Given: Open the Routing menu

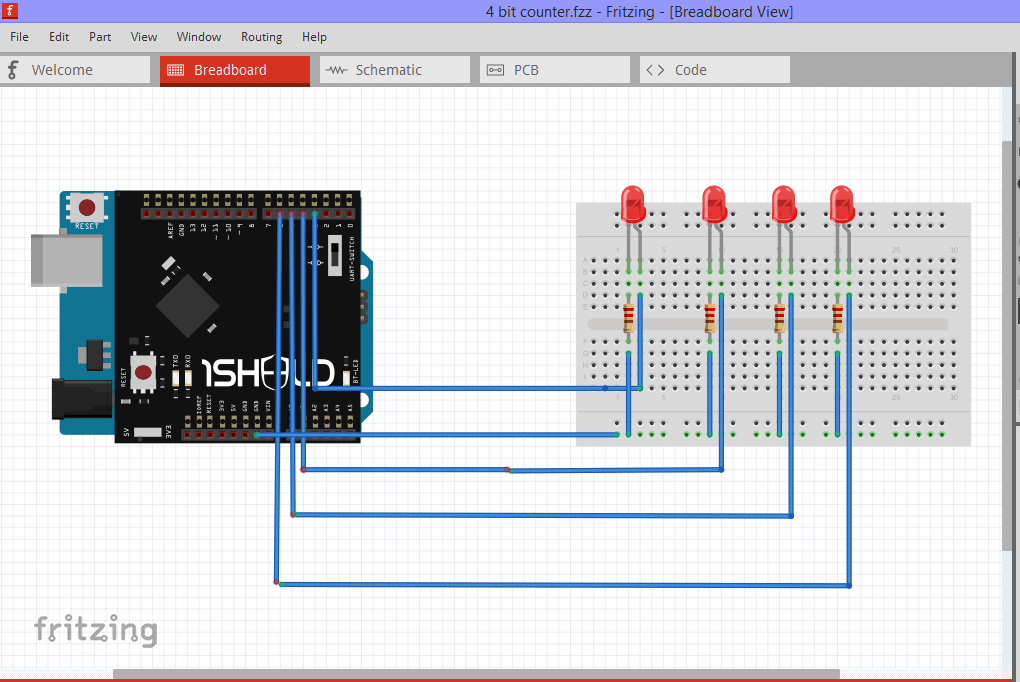Looking at the screenshot, I should click(261, 37).
